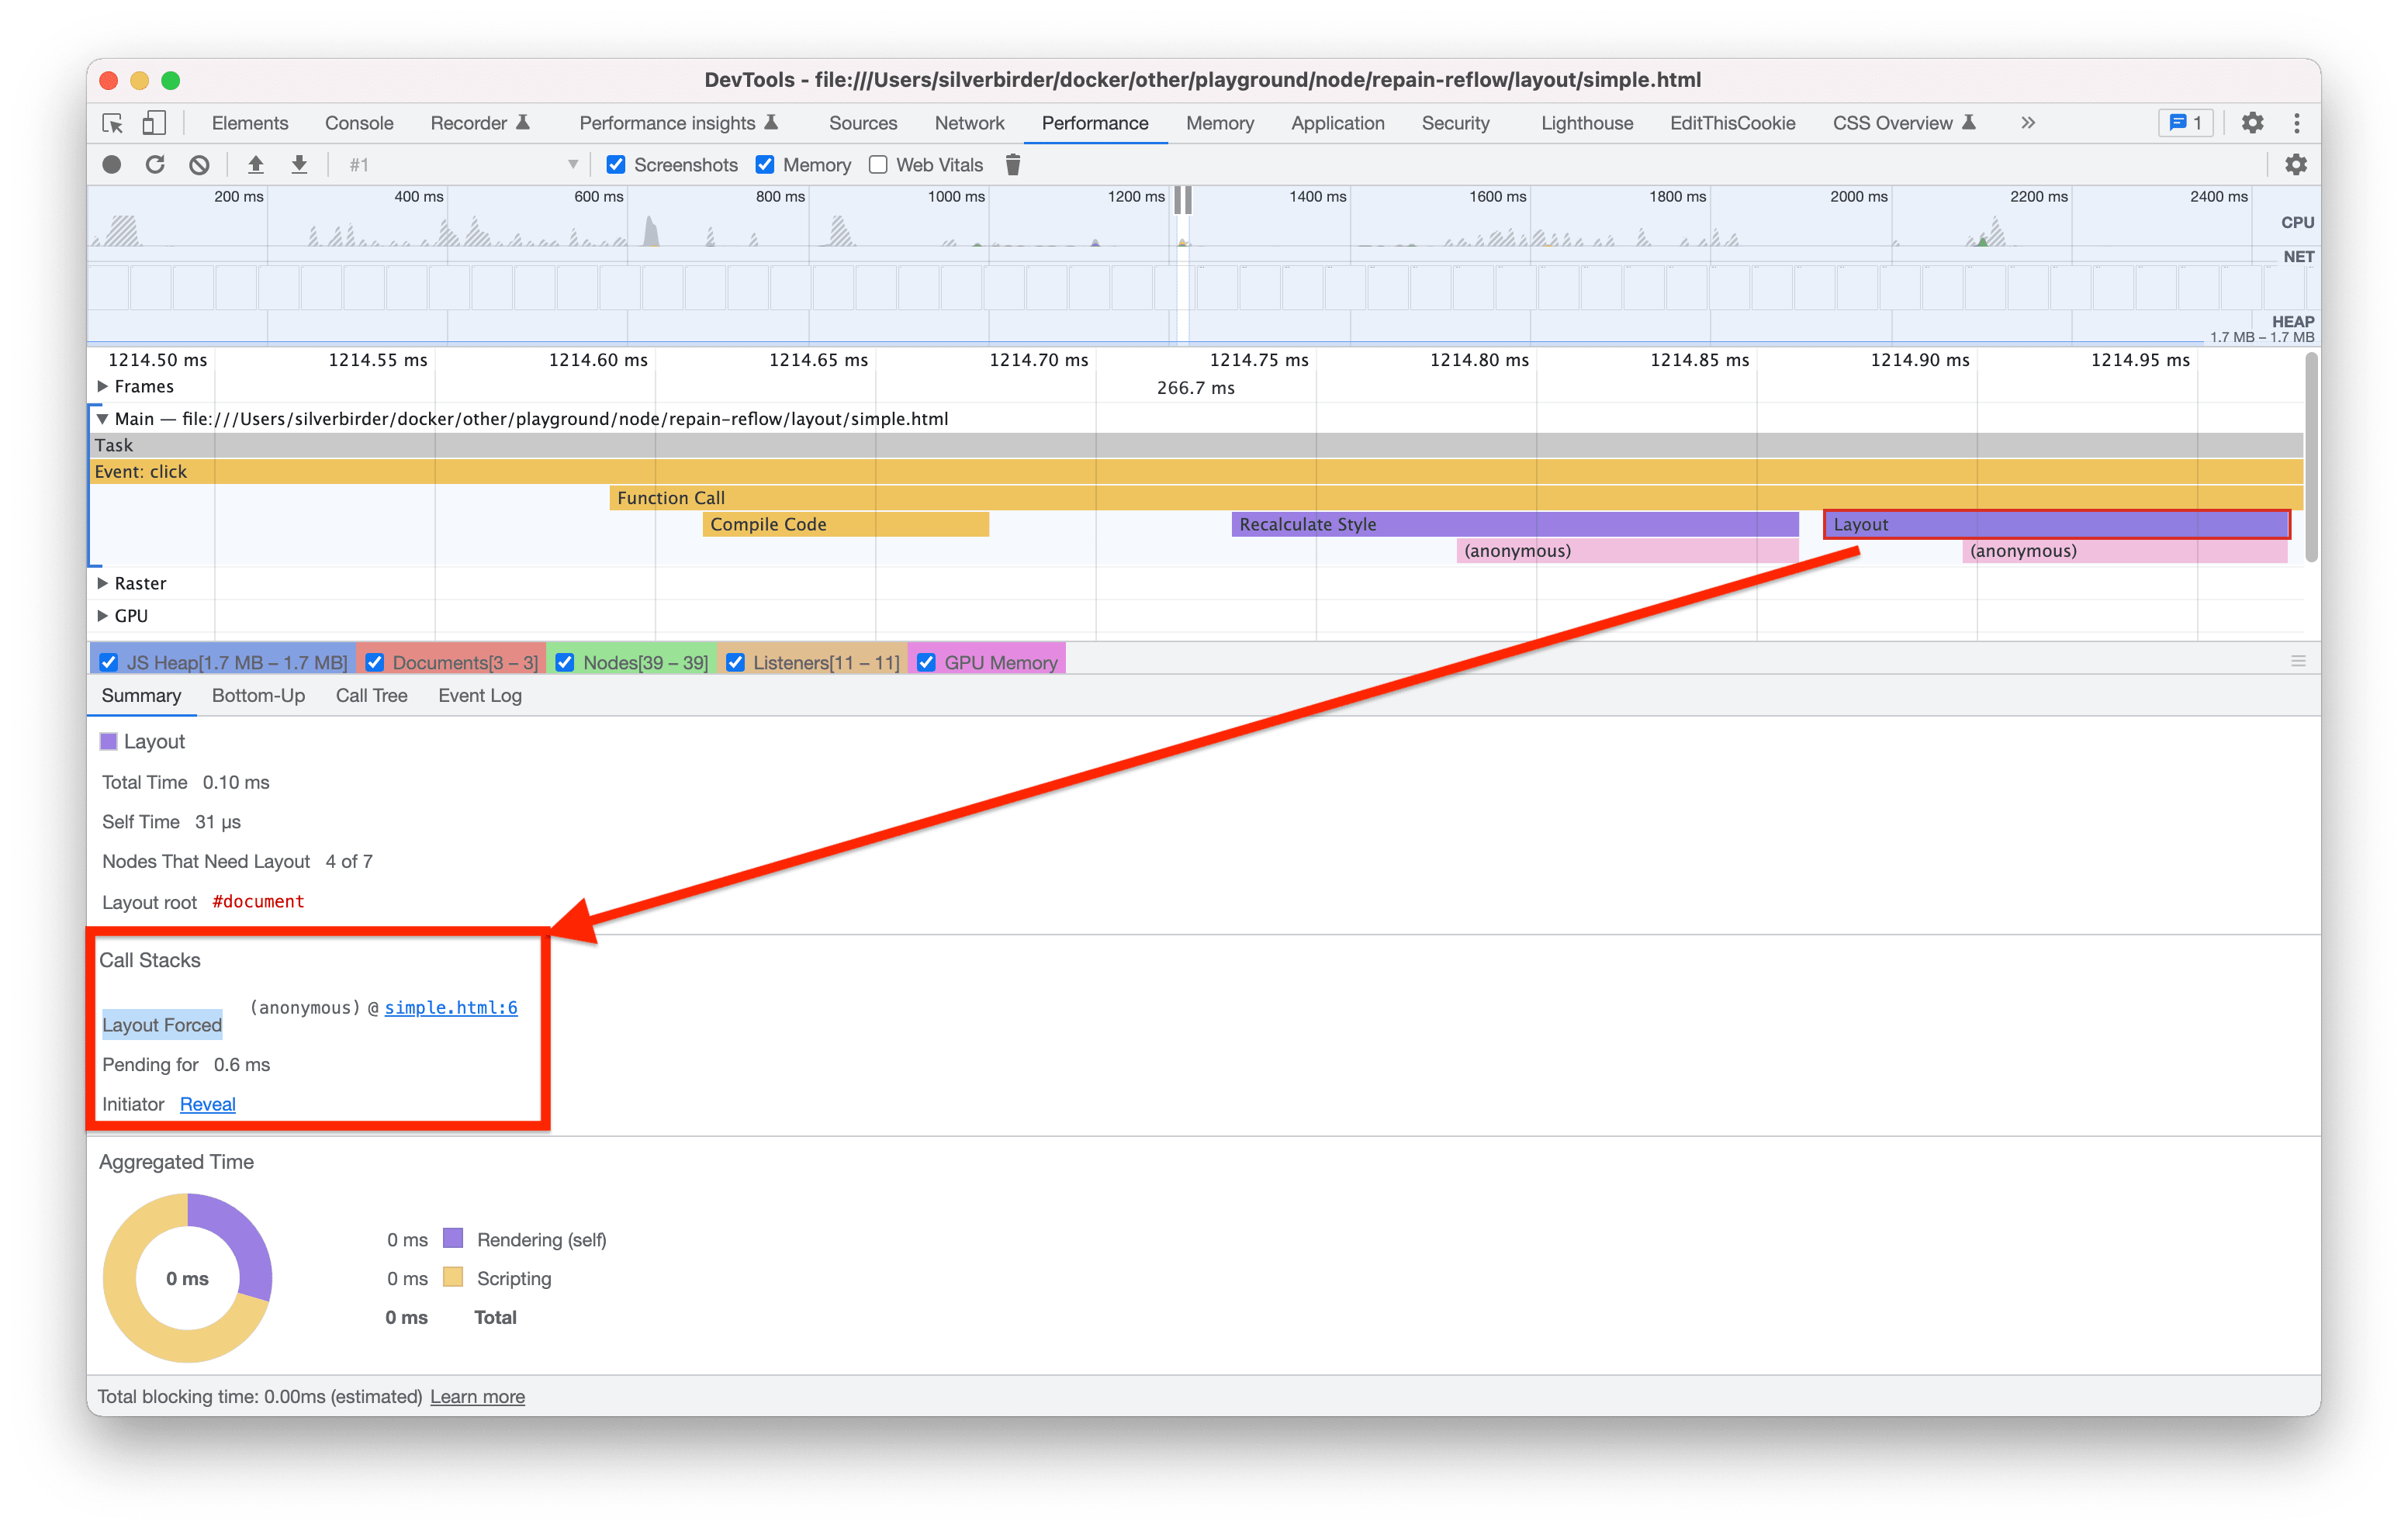The image size is (2408, 1531).
Task: Uncheck the JS Heap counter checkbox
Action: (109, 662)
